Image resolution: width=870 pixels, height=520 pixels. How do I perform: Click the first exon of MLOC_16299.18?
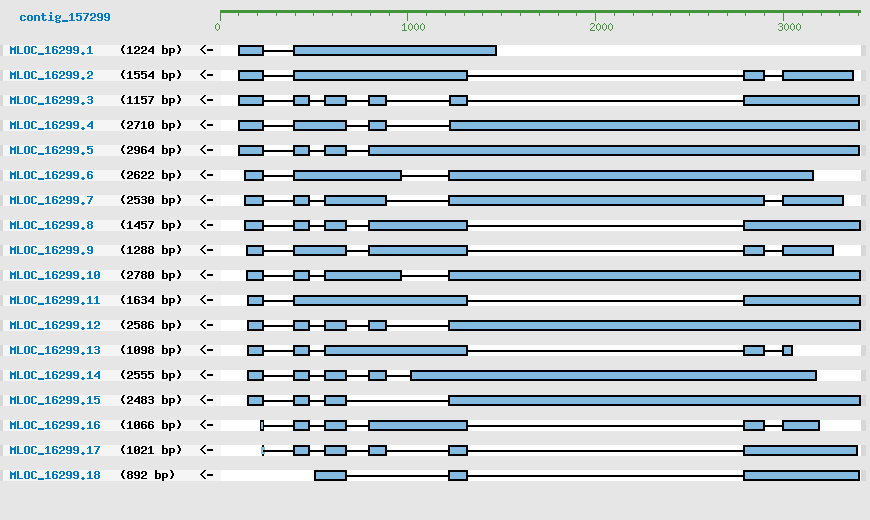[330, 475]
